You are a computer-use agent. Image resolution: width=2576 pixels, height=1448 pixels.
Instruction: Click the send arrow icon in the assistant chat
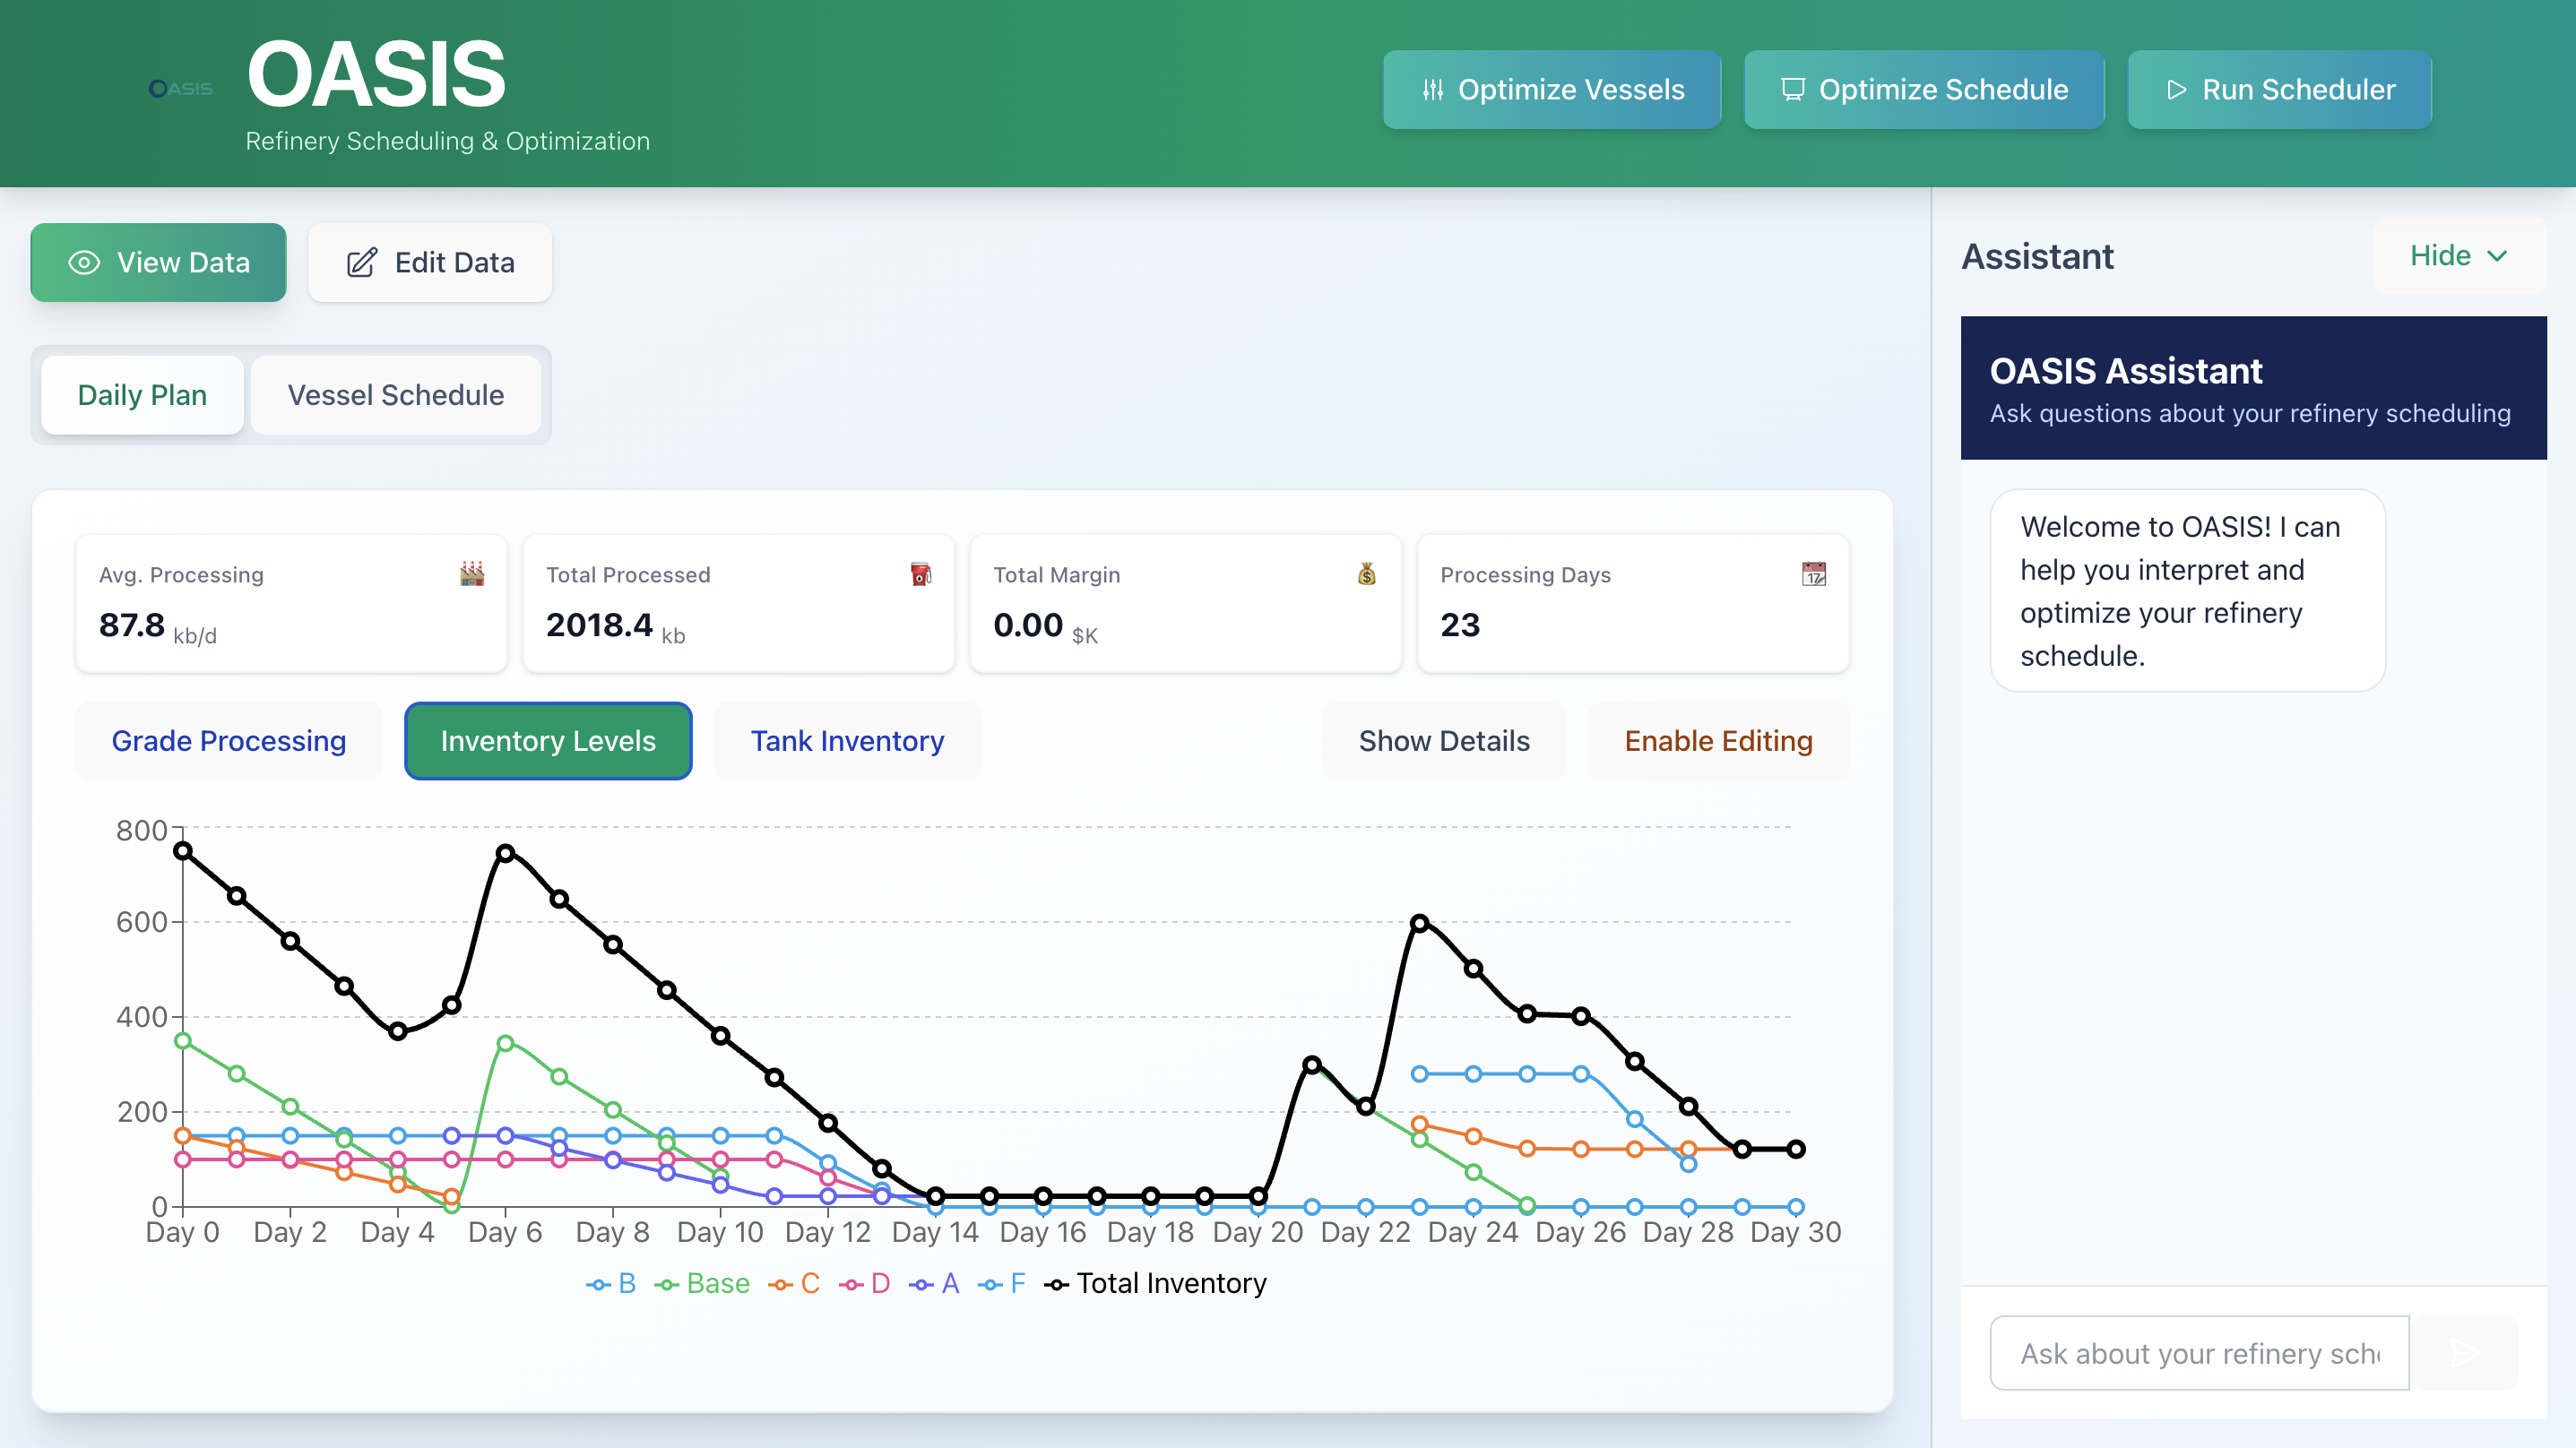point(2464,1353)
